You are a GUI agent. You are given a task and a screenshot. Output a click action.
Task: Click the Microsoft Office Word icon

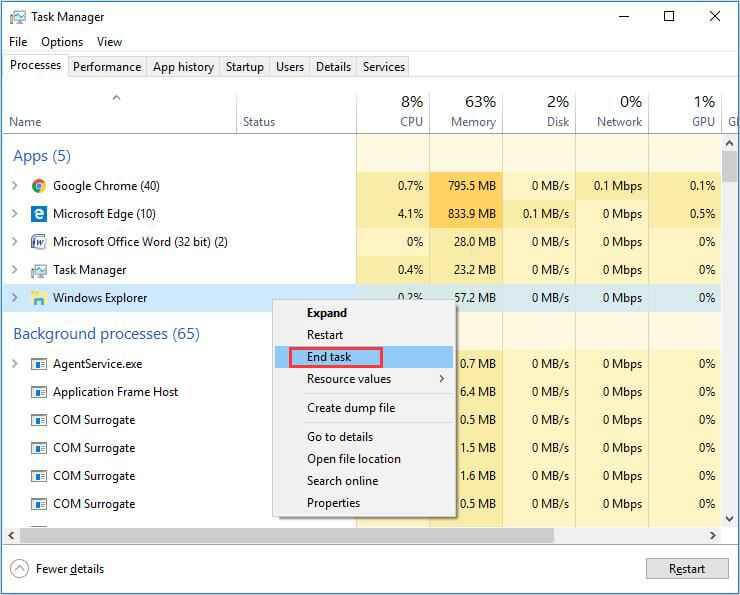pos(39,242)
